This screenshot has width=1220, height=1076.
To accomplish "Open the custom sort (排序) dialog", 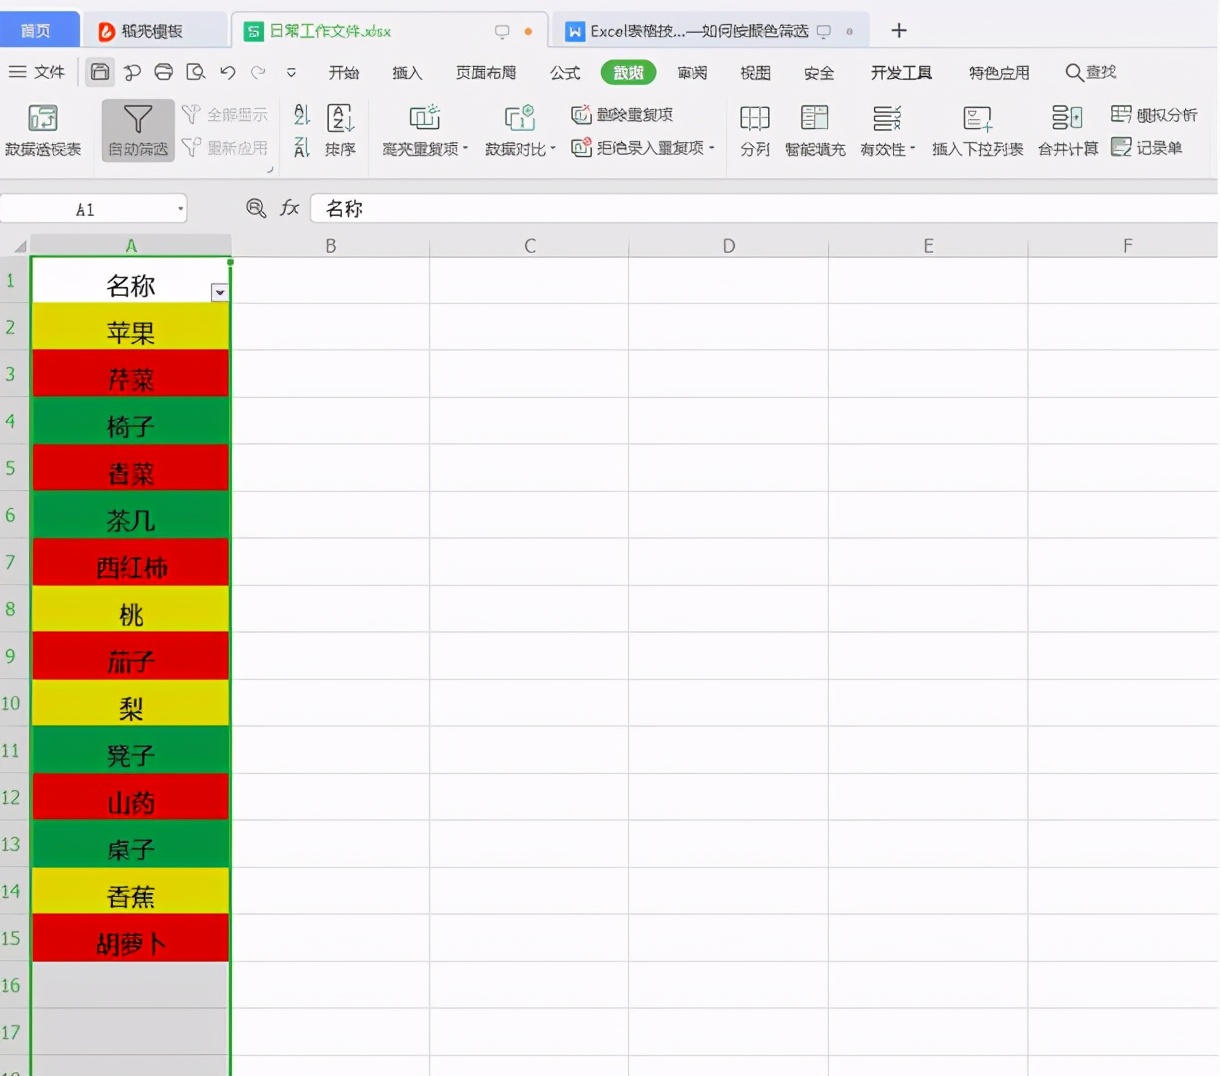I will point(340,130).
